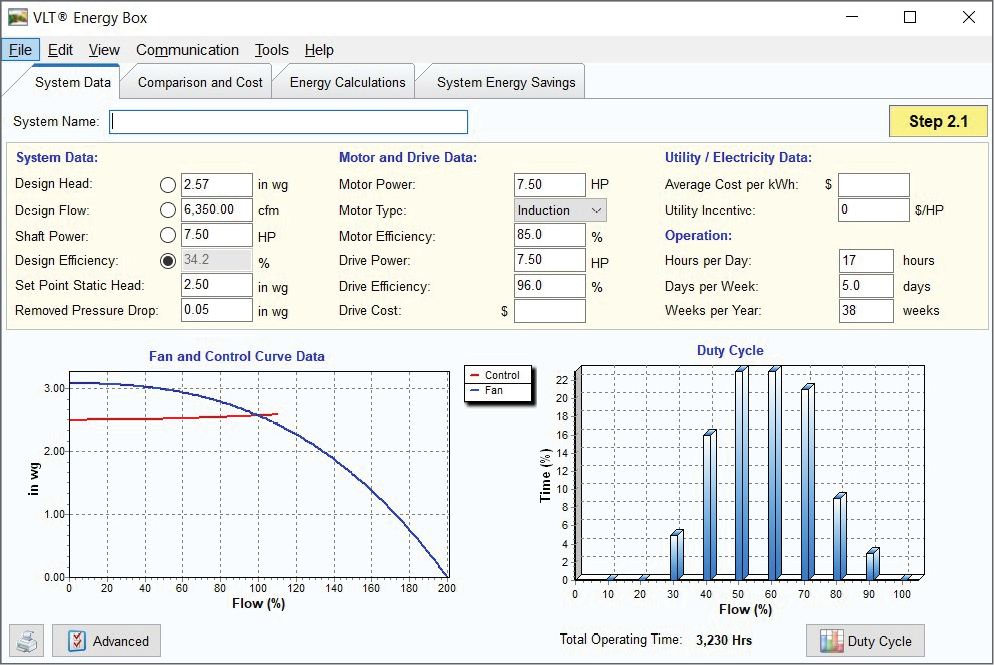Click the Drive Cost input field
This screenshot has width=994, height=665.
(x=549, y=311)
